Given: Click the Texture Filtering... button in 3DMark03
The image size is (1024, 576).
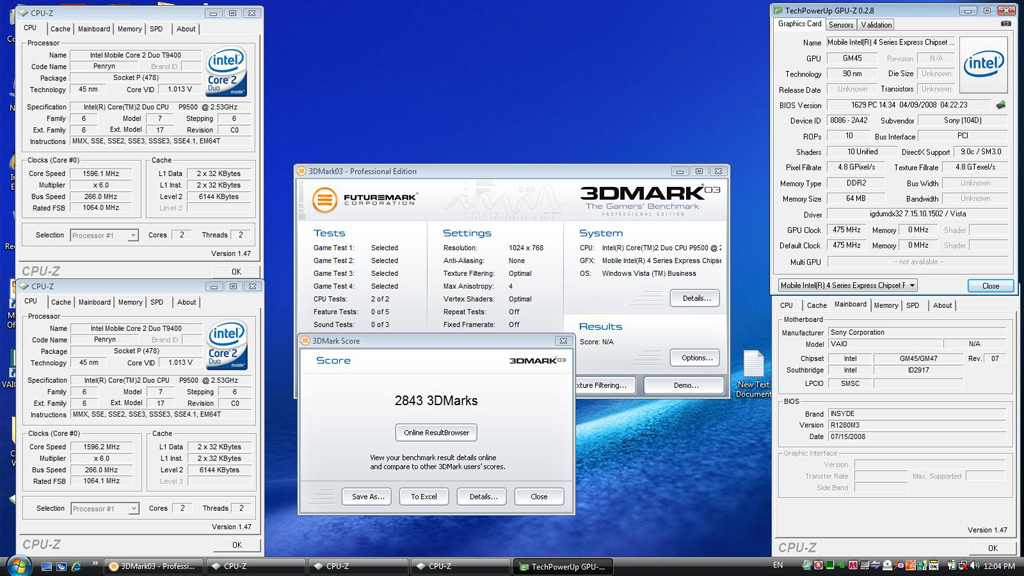Looking at the screenshot, I should click(x=605, y=385).
